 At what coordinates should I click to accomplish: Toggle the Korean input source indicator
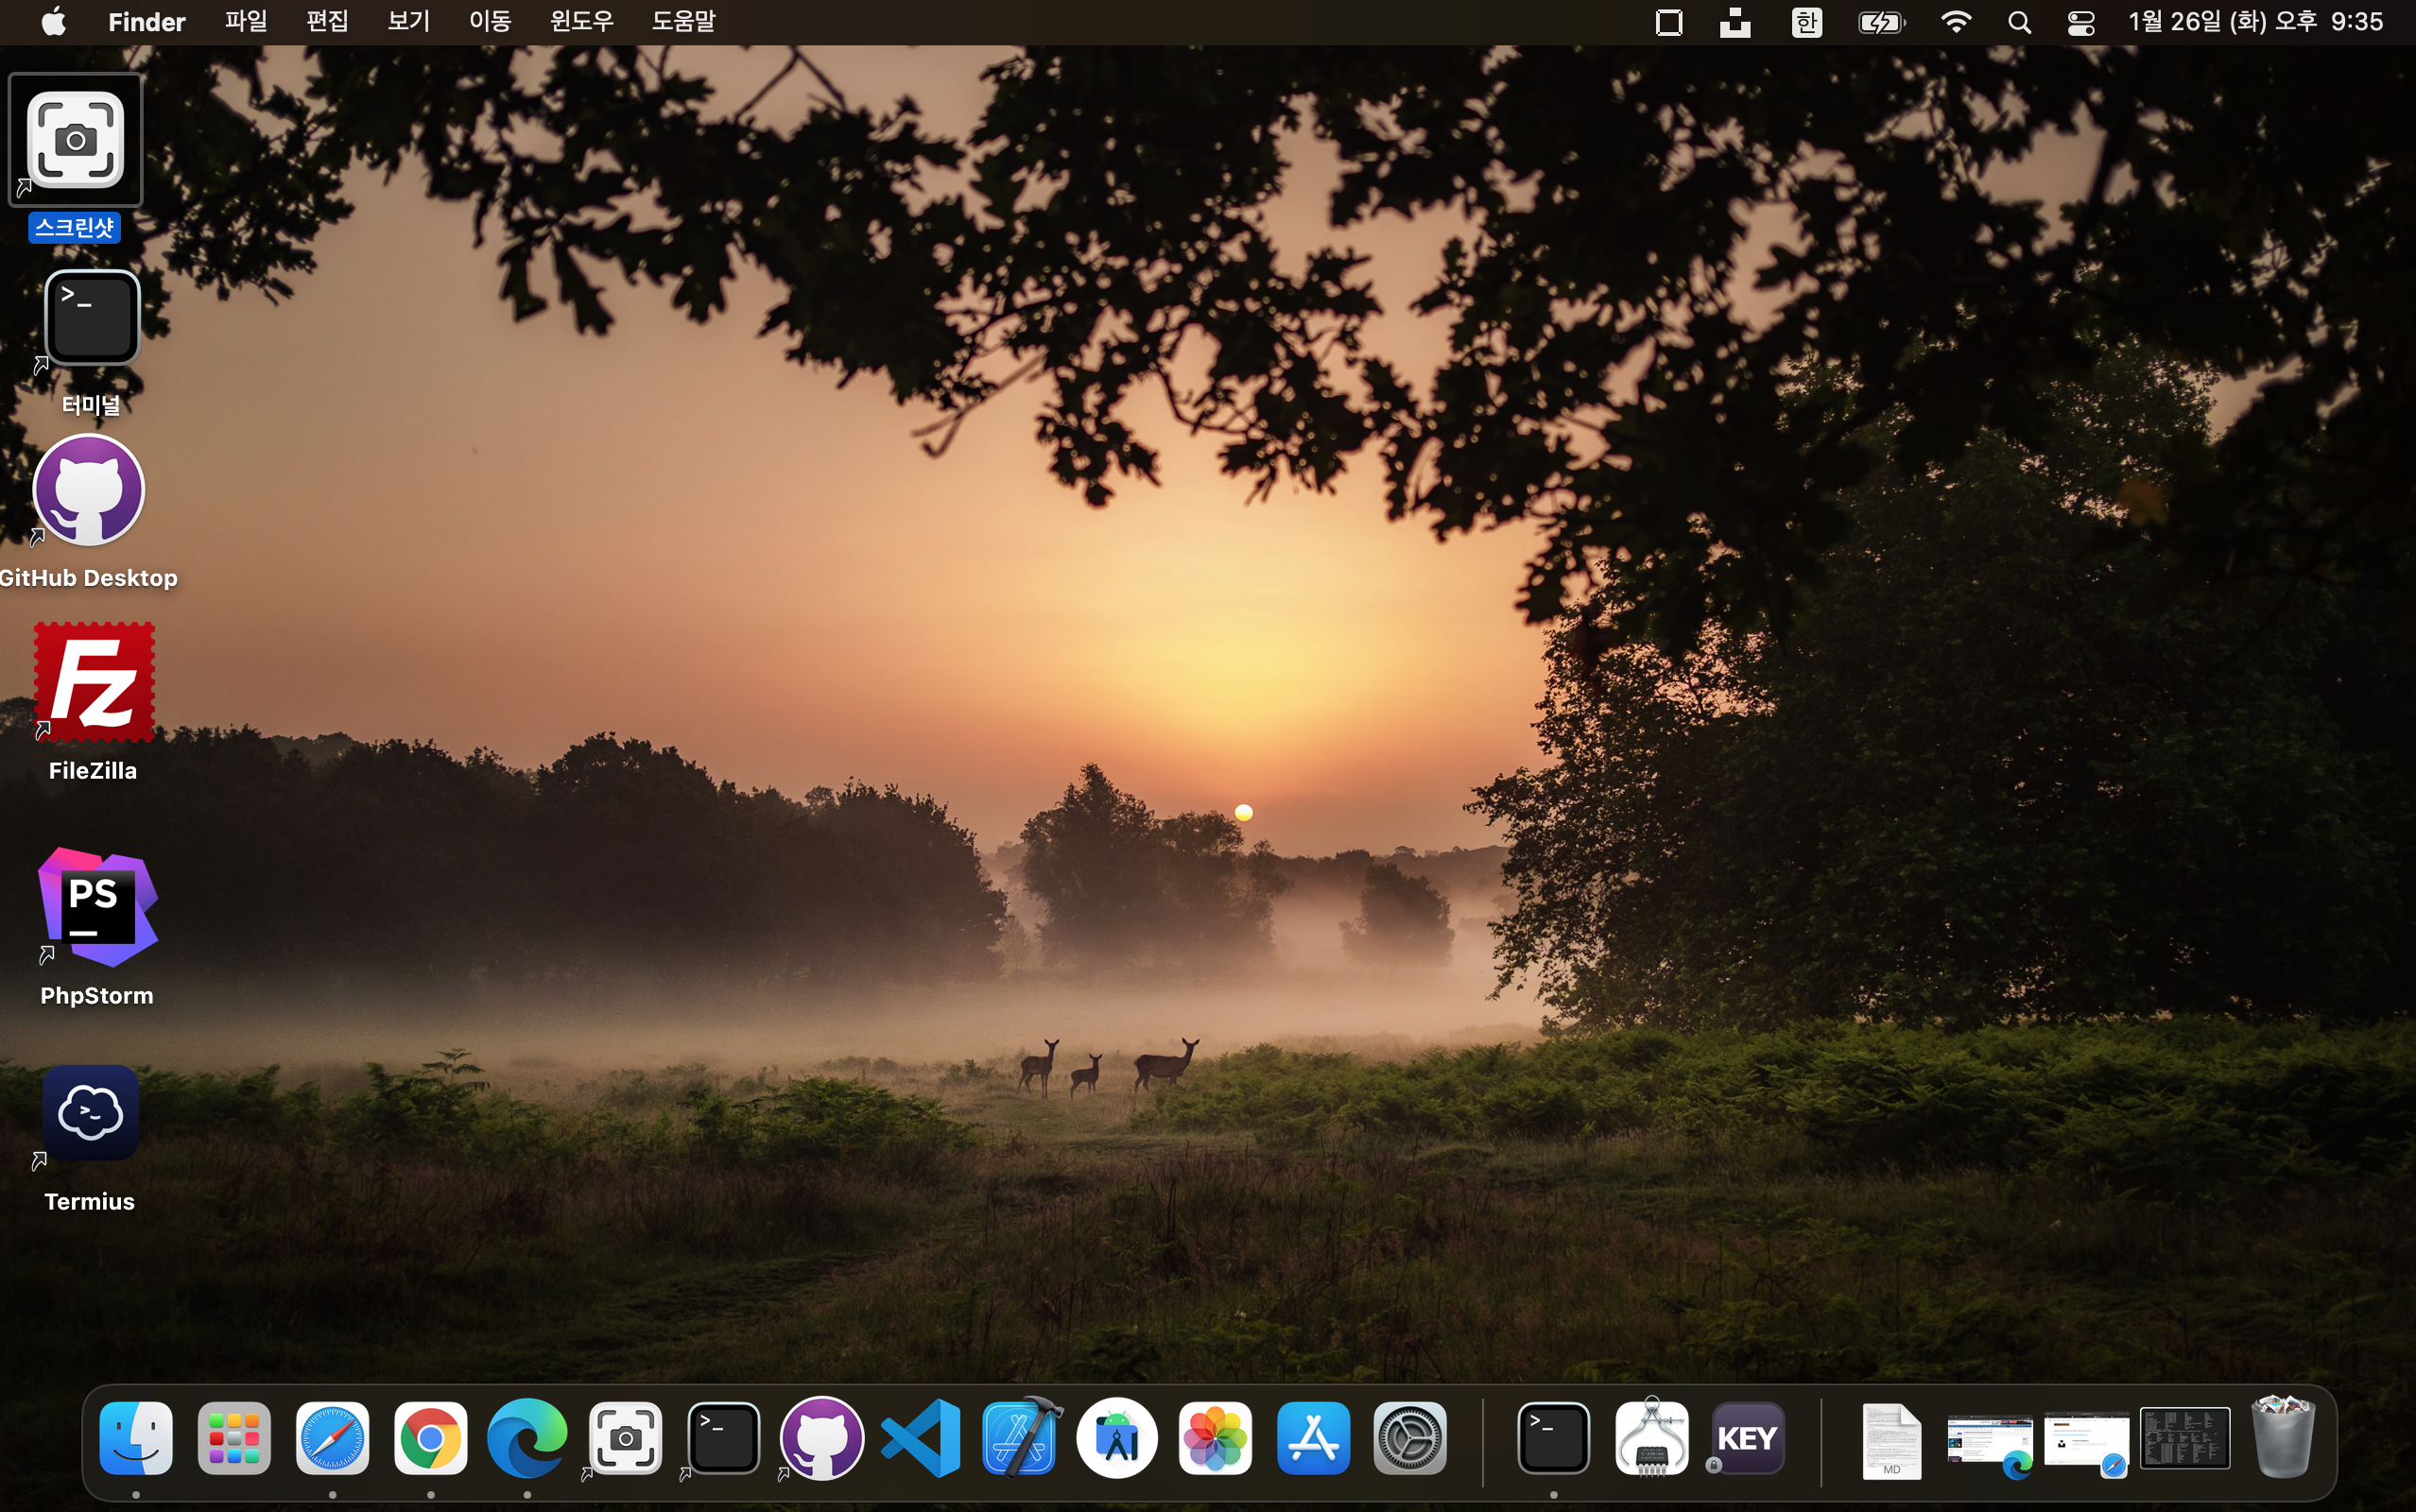pyautogui.click(x=1806, y=22)
